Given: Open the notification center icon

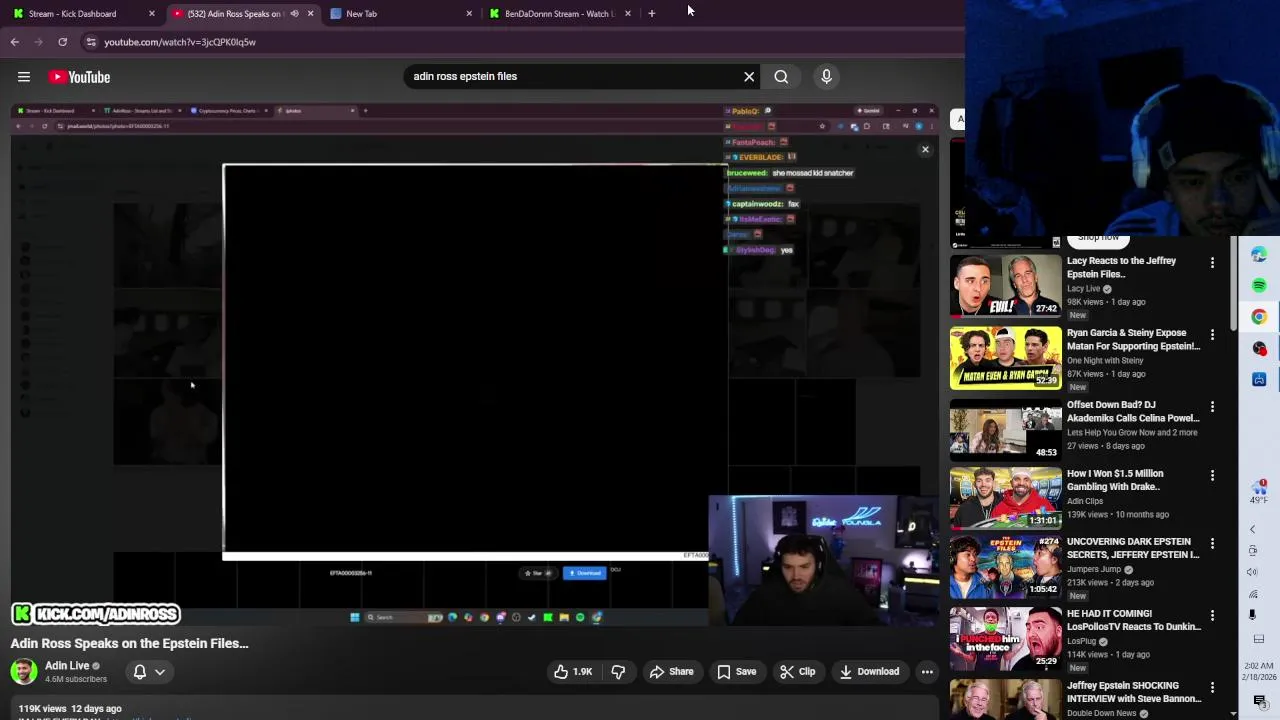Looking at the screenshot, I should click(1259, 701).
